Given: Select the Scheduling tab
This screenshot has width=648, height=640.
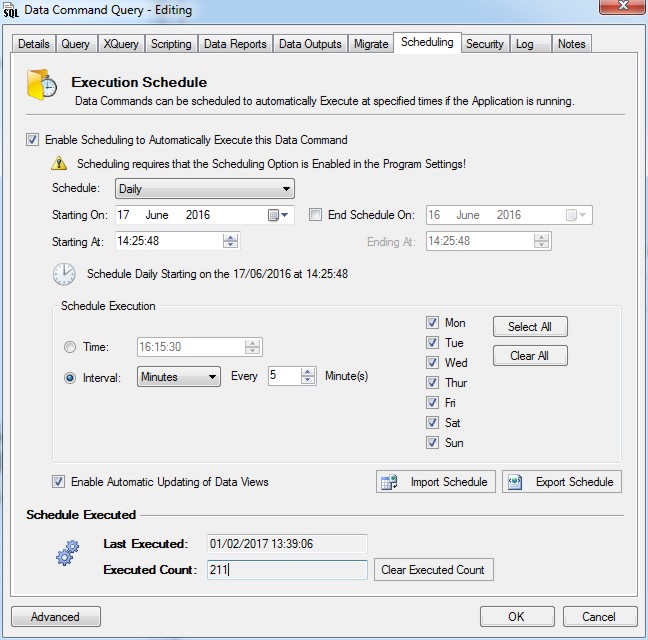Looking at the screenshot, I should tap(427, 42).
